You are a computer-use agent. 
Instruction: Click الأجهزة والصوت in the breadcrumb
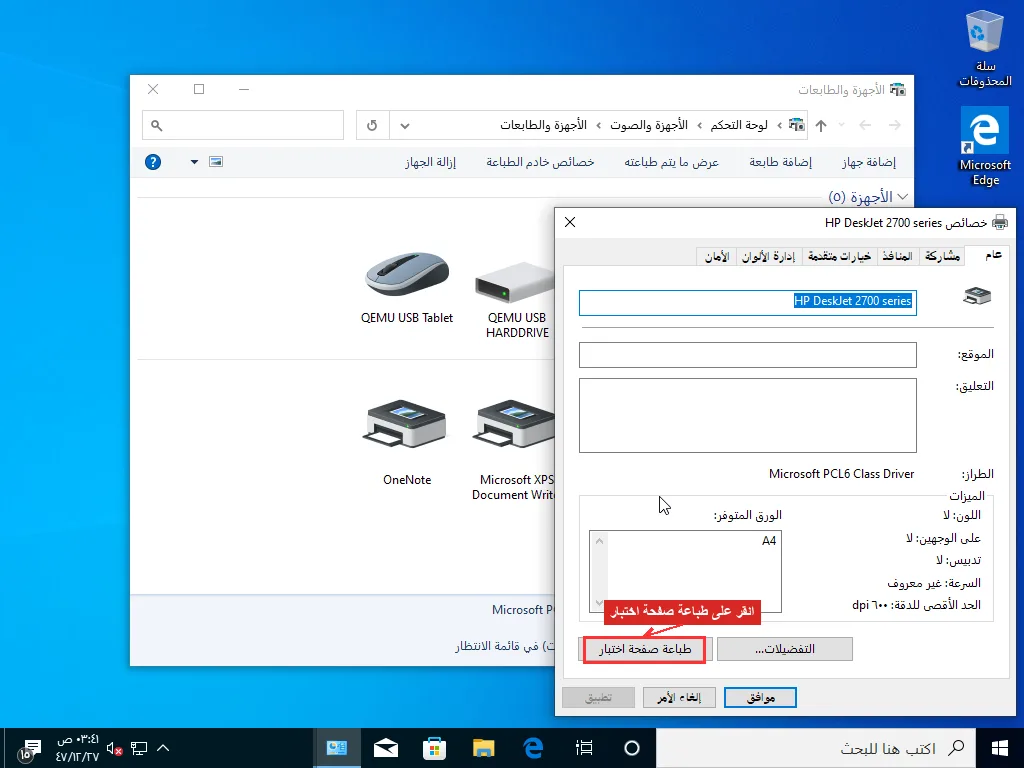(648, 125)
